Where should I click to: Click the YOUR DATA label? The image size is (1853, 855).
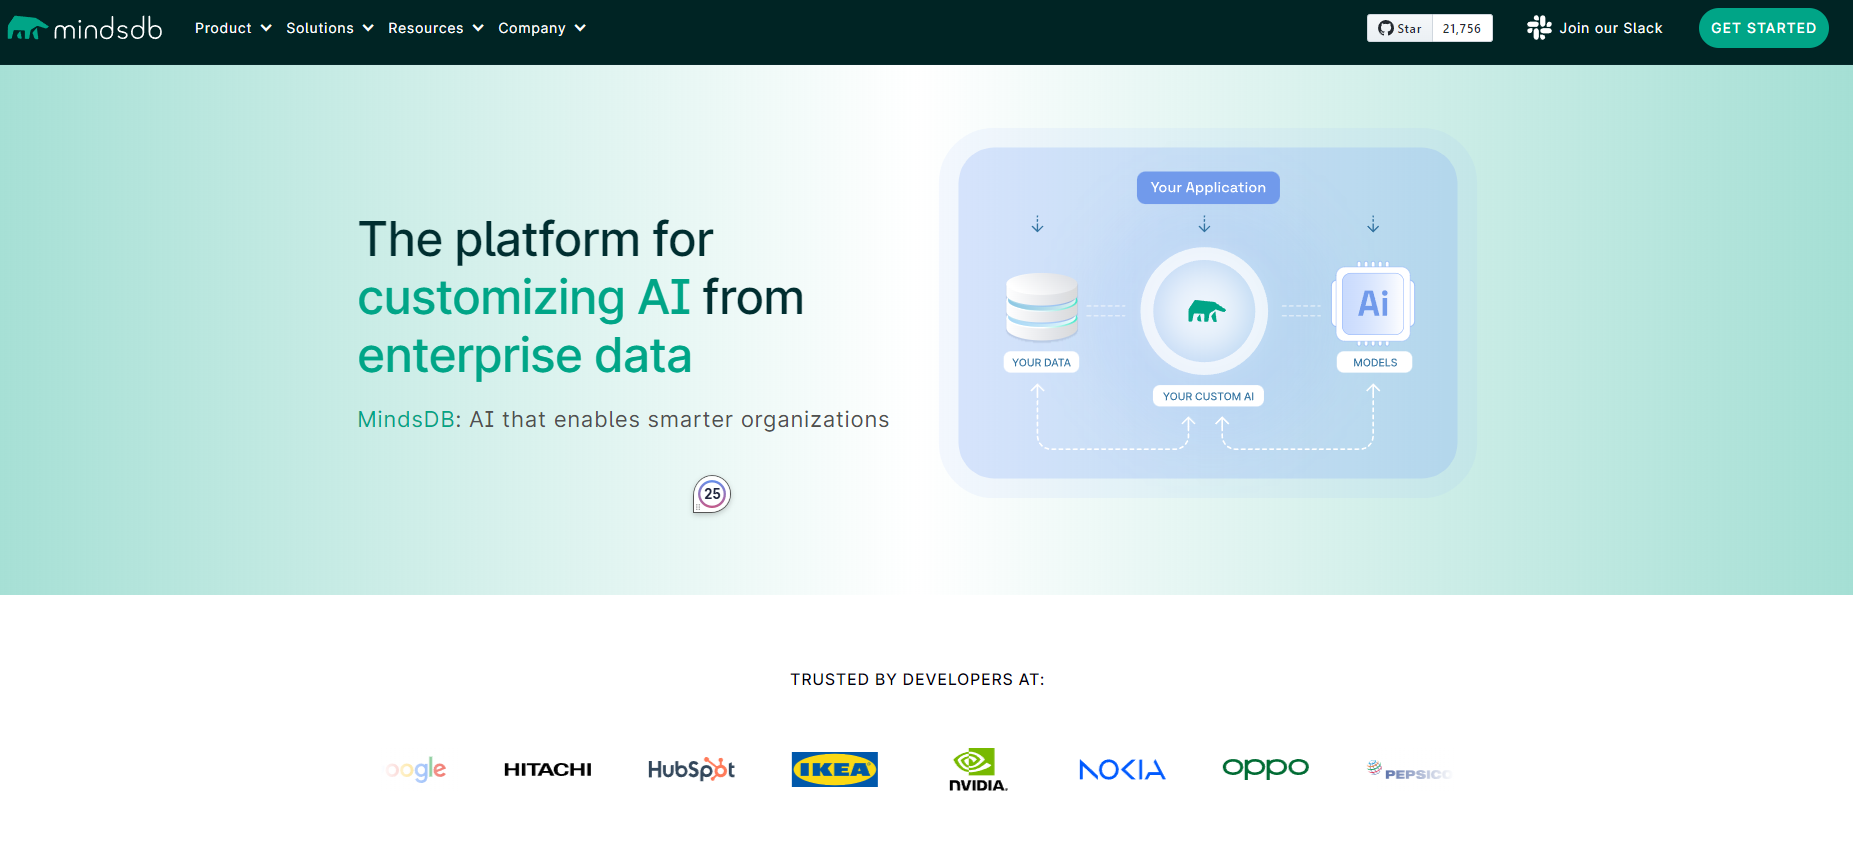click(x=1041, y=363)
